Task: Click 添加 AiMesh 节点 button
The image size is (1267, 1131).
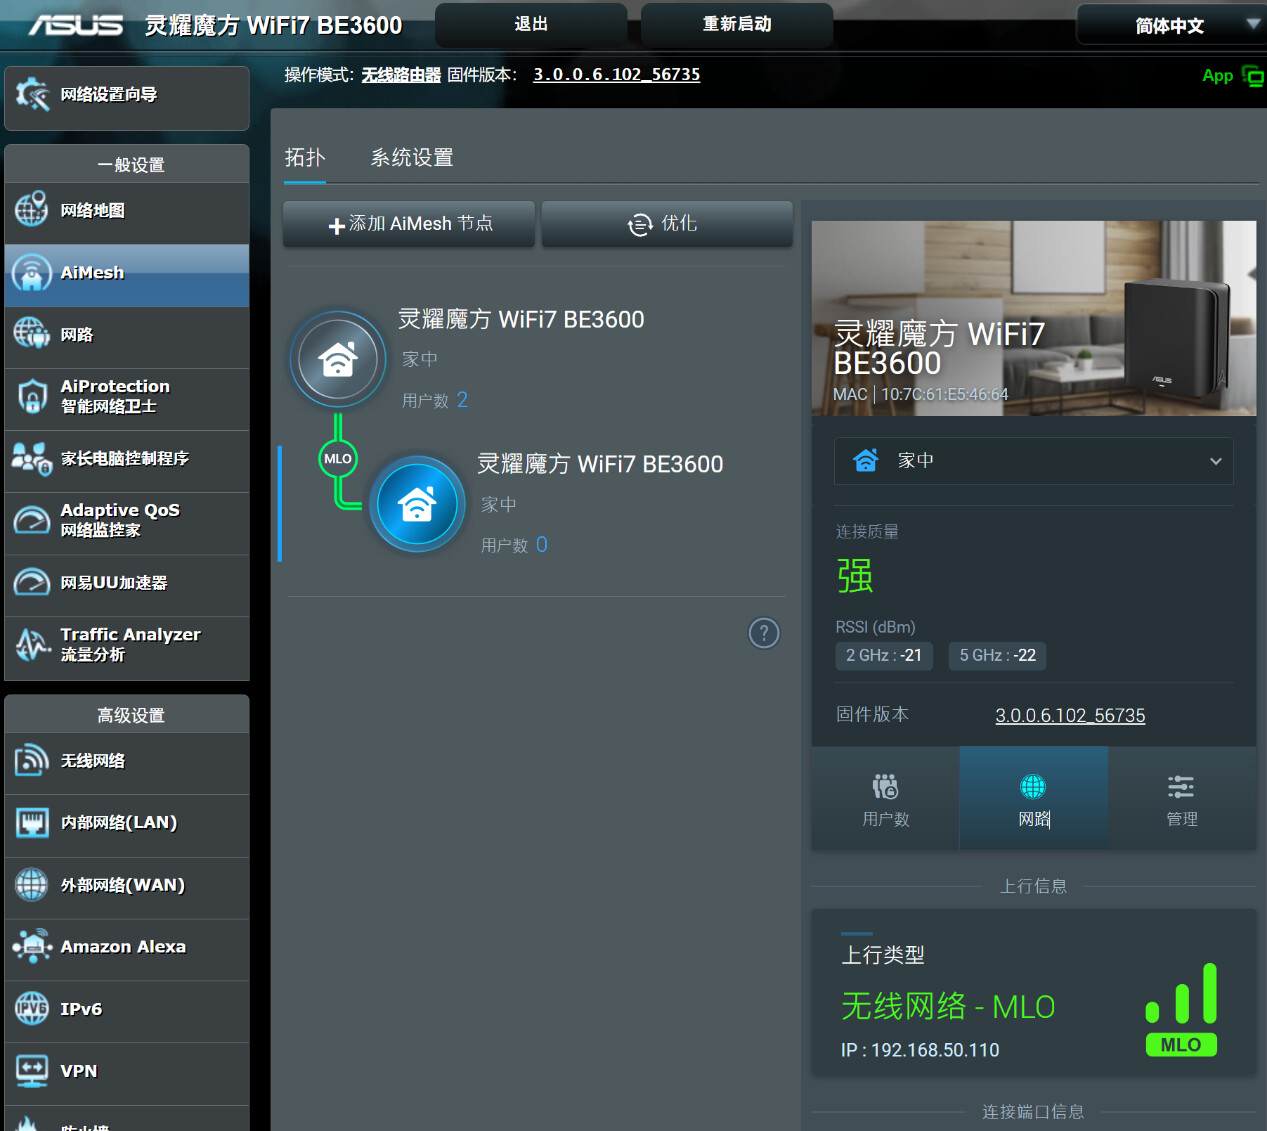Action: [409, 224]
